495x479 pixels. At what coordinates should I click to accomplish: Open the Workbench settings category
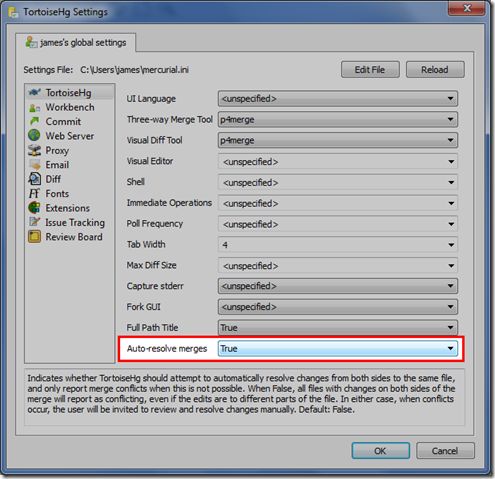coord(70,107)
